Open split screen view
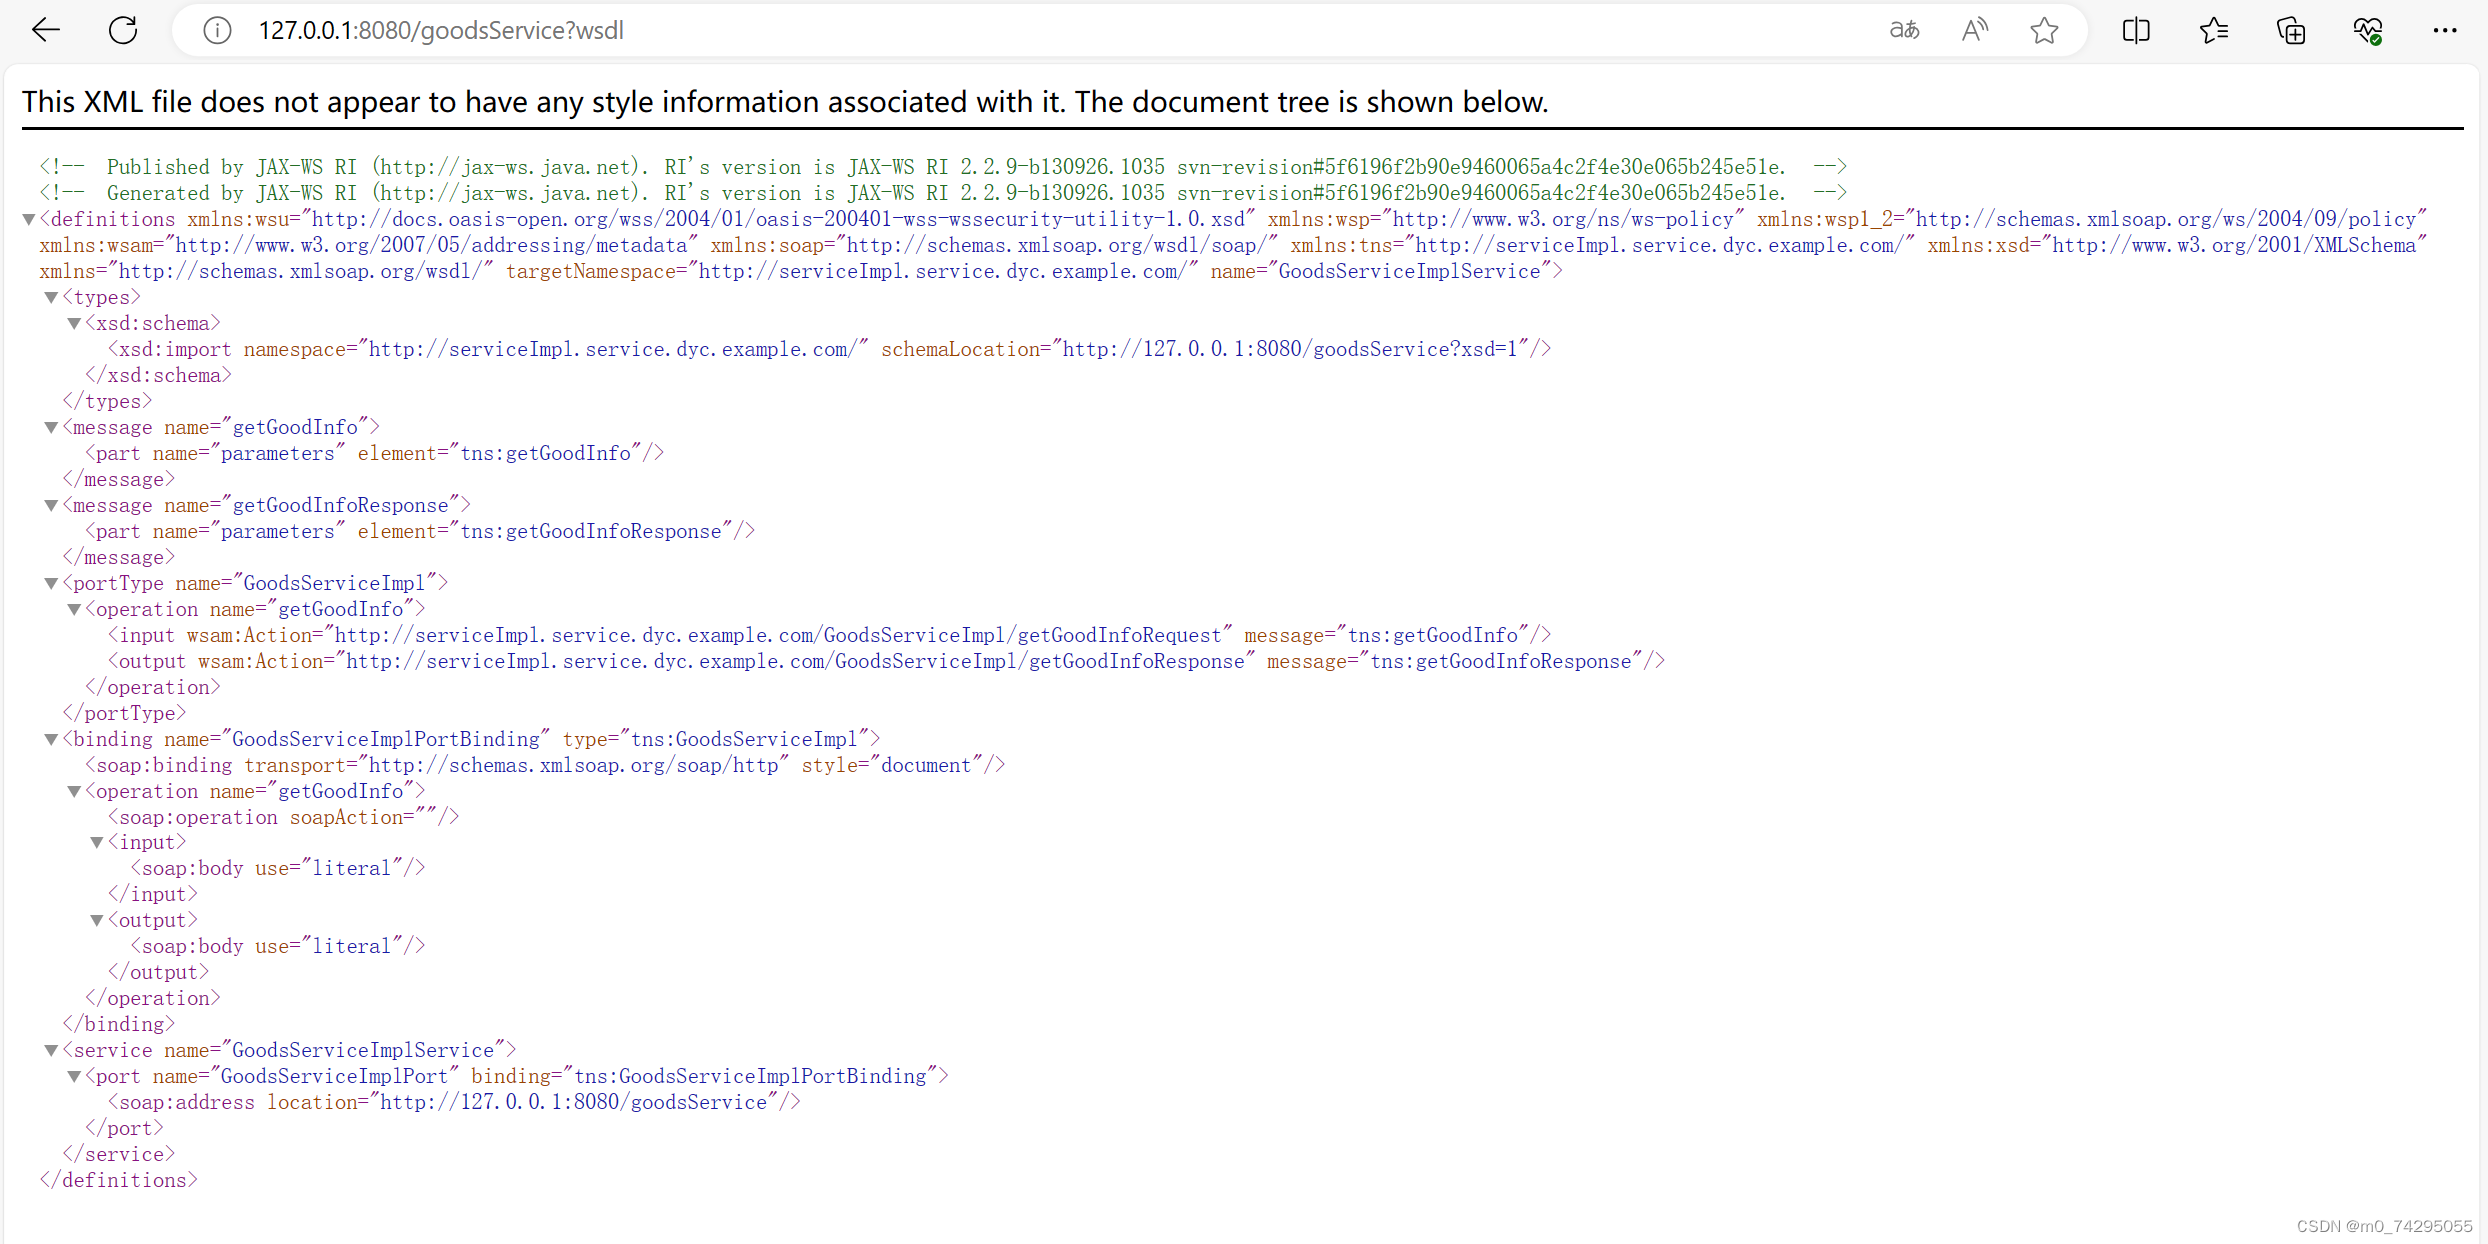The image size is (2488, 1244). coord(2136,30)
